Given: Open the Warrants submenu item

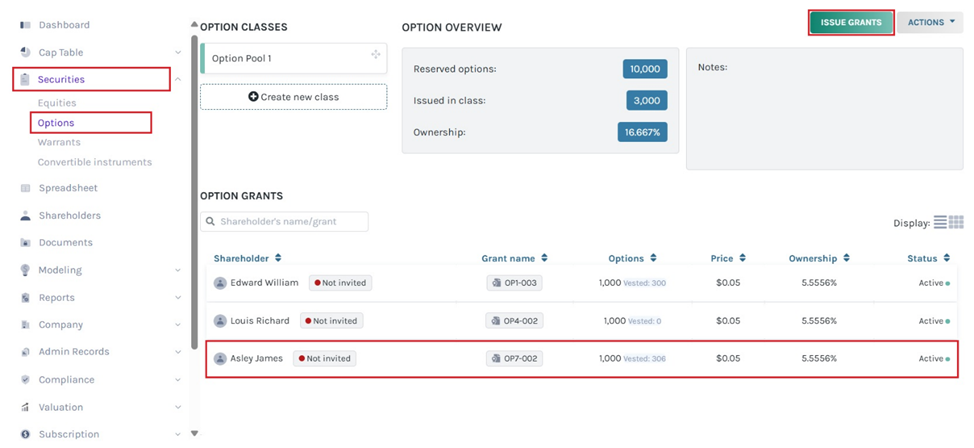Looking at the screenshot, I should point(59,143).
